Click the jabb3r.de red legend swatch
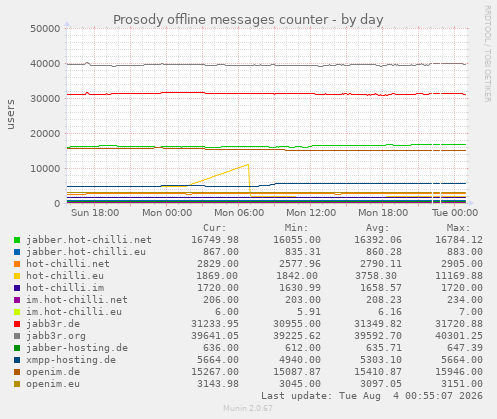The image size is (497, 419). 17,324
